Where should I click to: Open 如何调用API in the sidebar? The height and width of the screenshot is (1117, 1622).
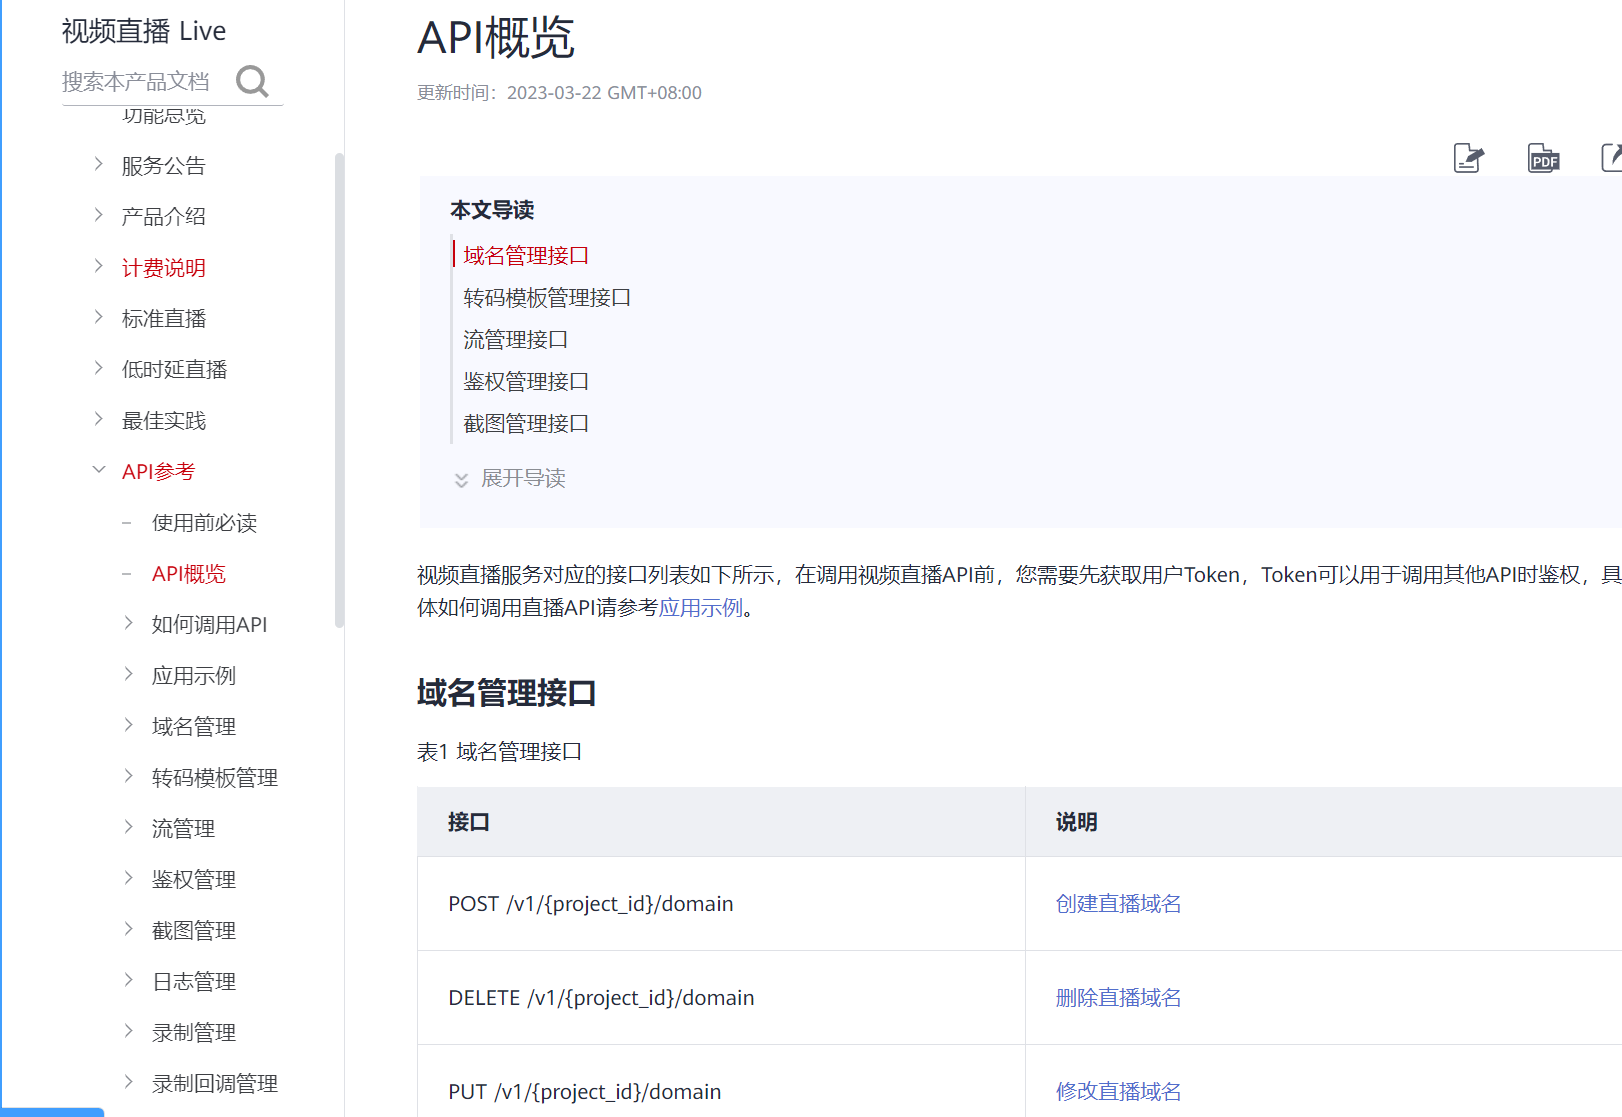click(210, 625)
